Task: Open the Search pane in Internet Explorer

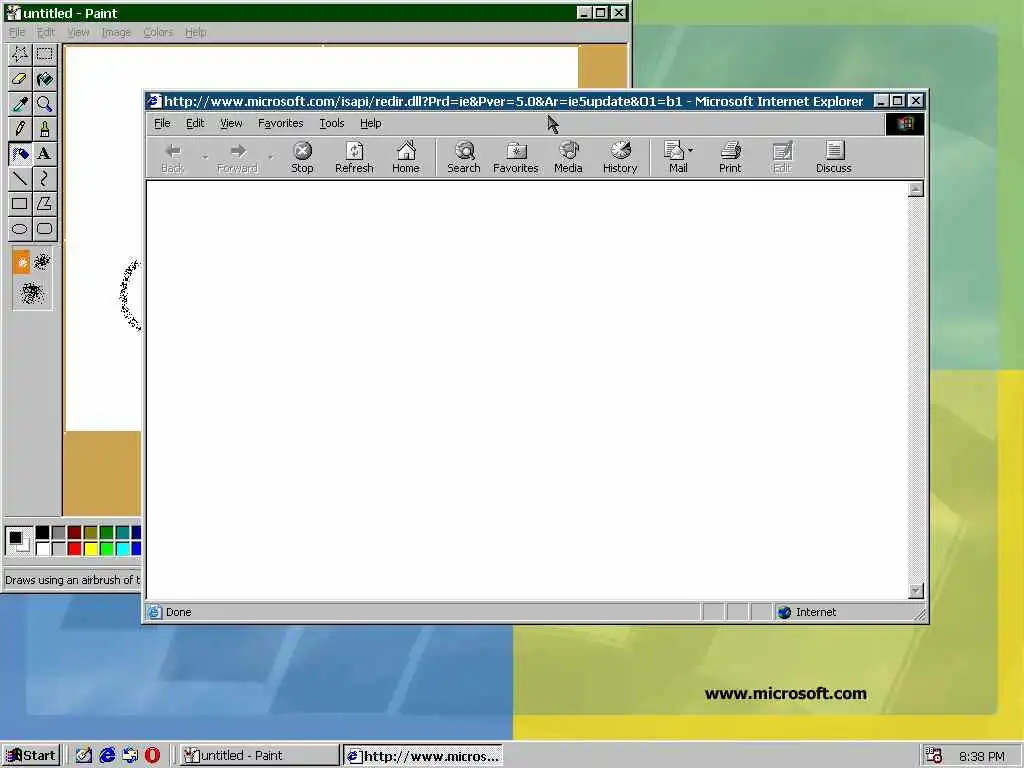Action: (464, 157)
